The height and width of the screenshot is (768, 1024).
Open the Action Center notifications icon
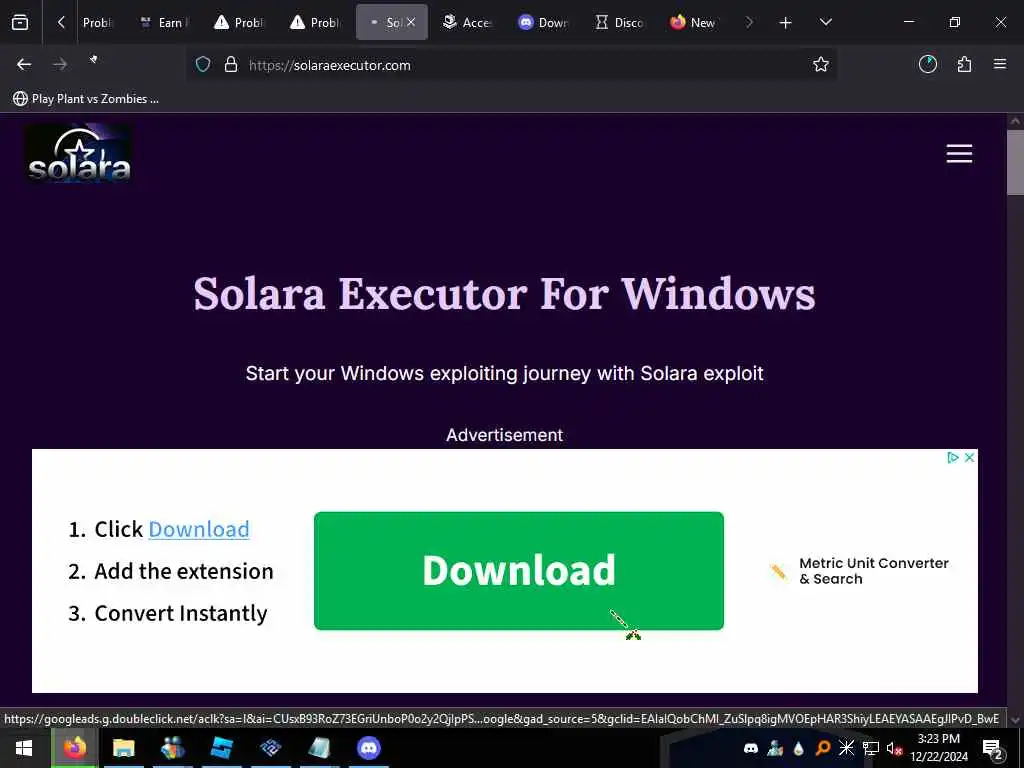click(x=993, y=749)
